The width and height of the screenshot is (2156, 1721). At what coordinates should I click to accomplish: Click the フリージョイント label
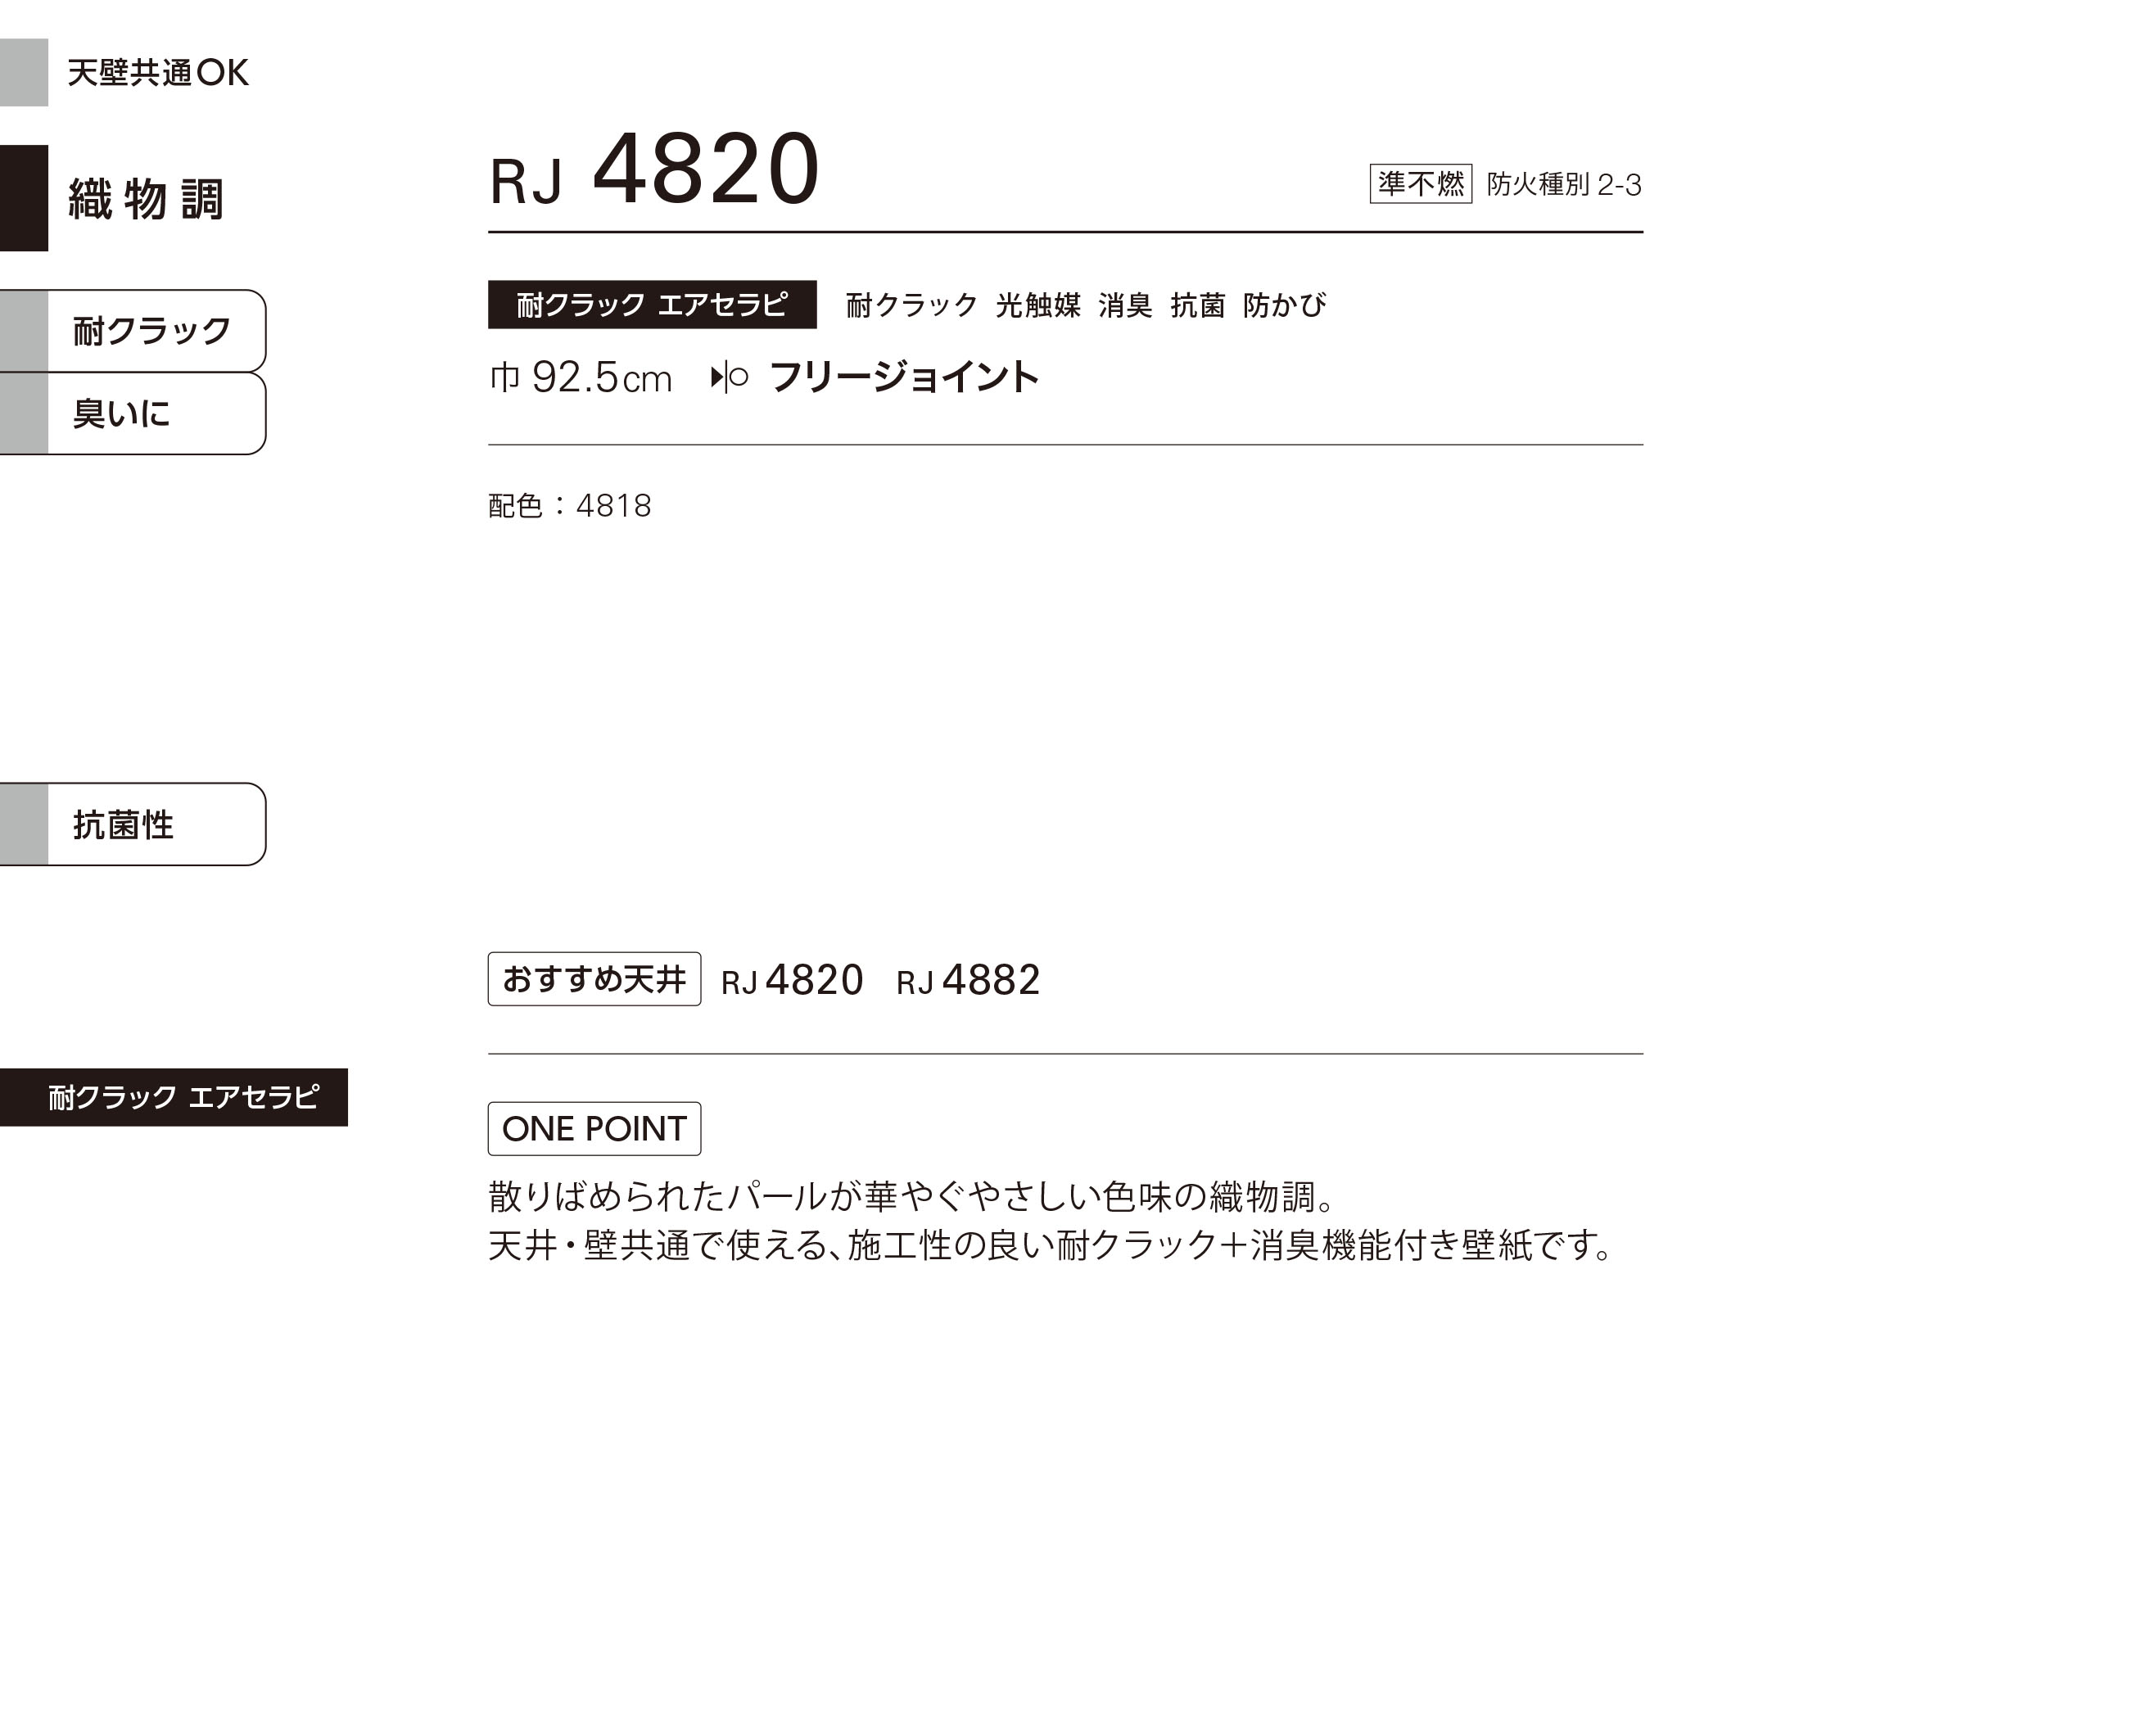pyautogui.click(x=904, y=378)
